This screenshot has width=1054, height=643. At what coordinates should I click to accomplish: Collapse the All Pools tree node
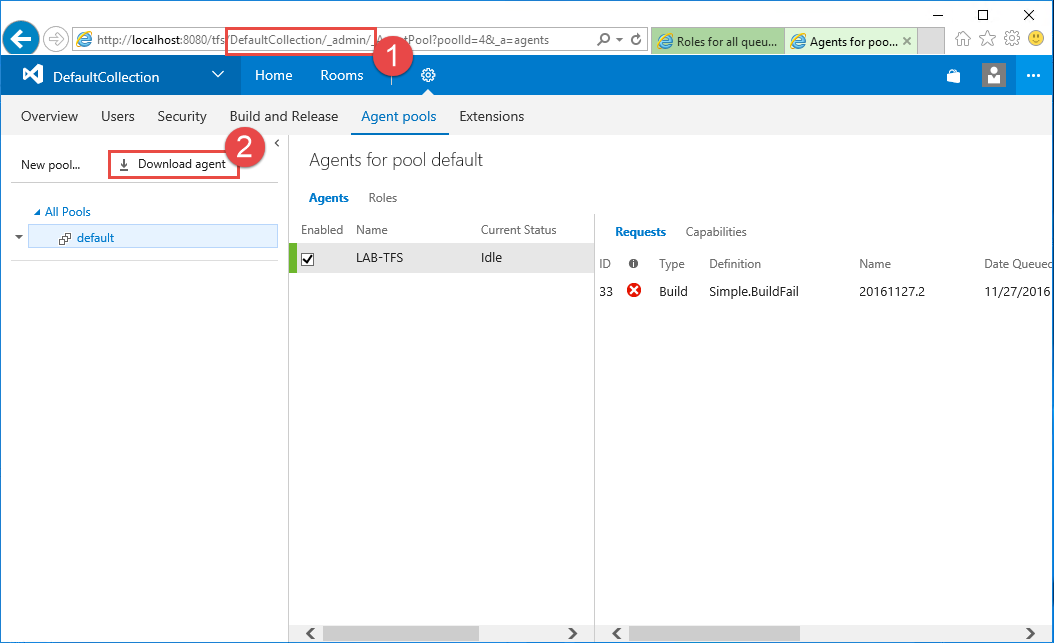tap(38, 212)
